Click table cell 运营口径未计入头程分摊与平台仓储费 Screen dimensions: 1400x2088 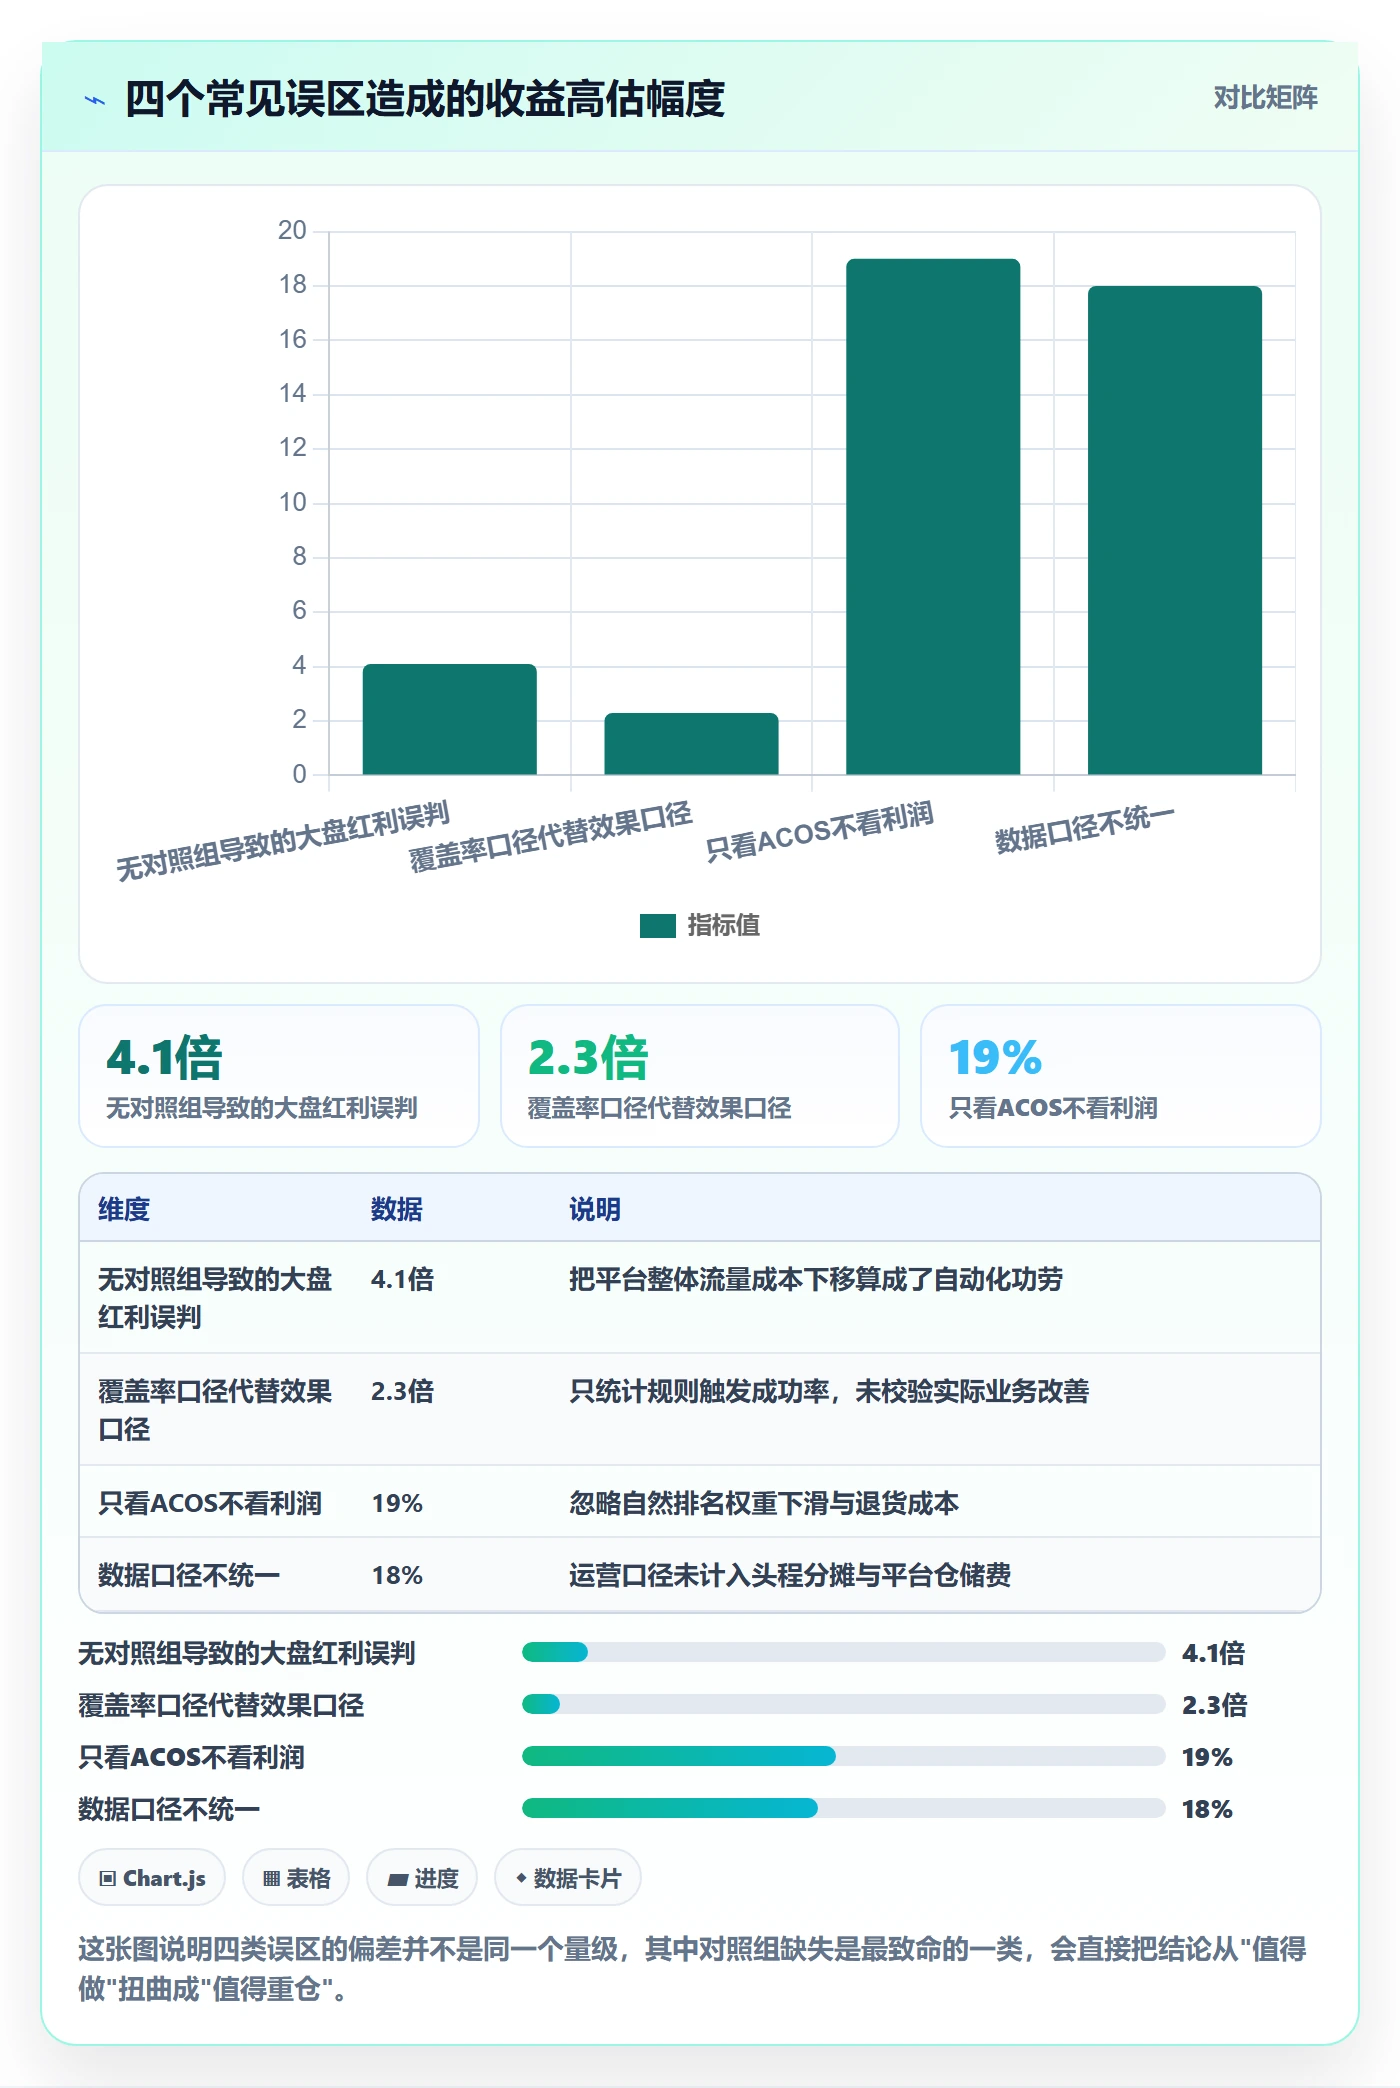point(790,1575)
